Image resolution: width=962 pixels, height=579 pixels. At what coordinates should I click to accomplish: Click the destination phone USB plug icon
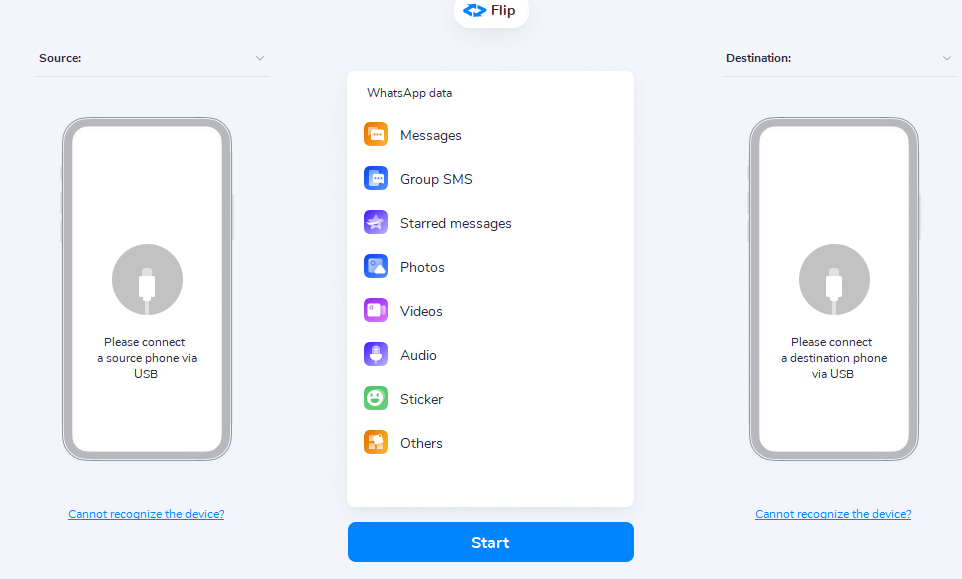[x=834, y=280]
